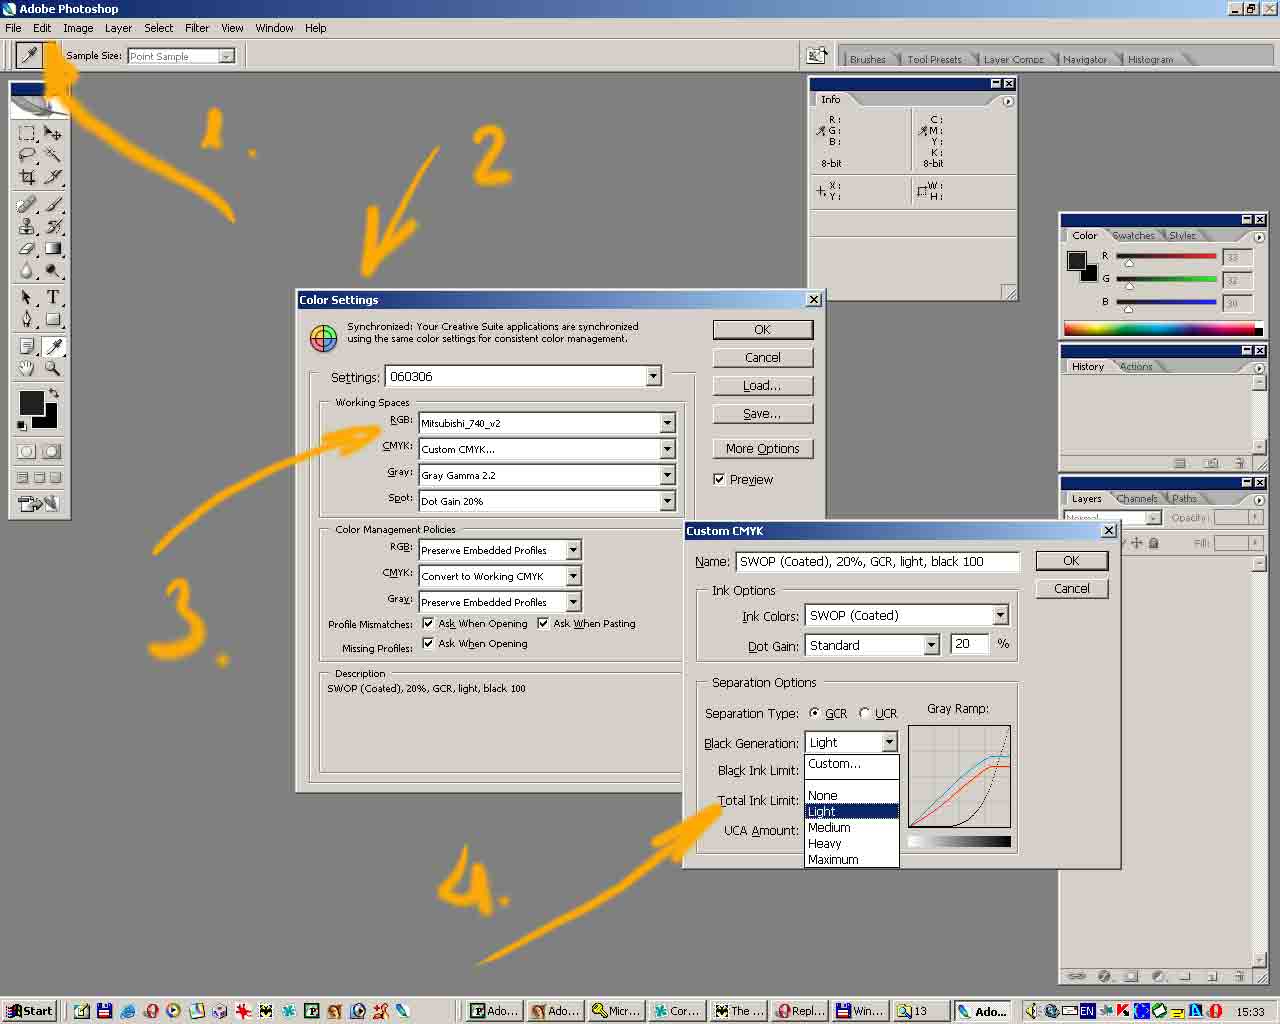Select the Hand tool
This screenshot has width=1280, height=1024.
tap(27, 369)
